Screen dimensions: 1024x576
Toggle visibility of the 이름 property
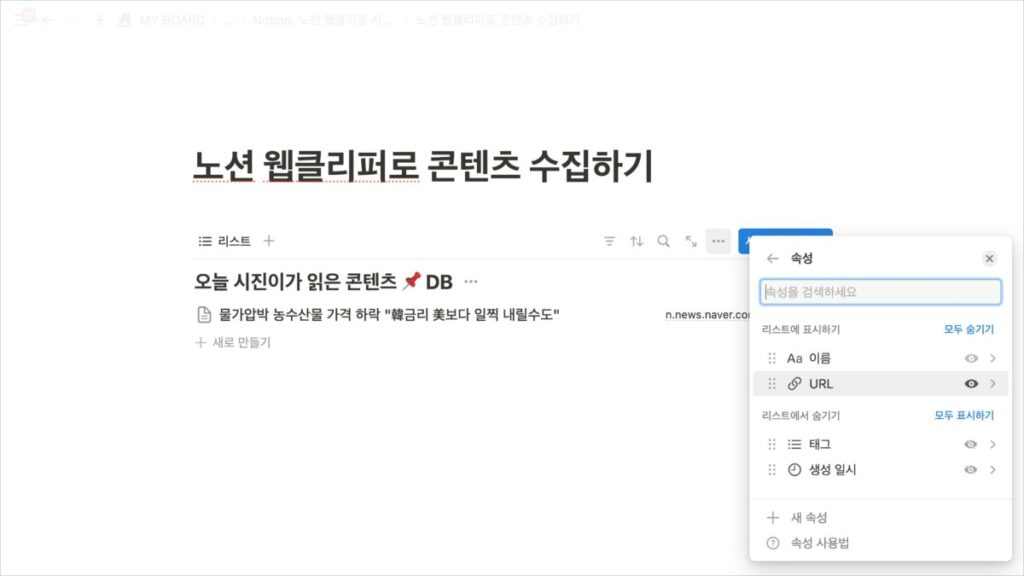969,357
